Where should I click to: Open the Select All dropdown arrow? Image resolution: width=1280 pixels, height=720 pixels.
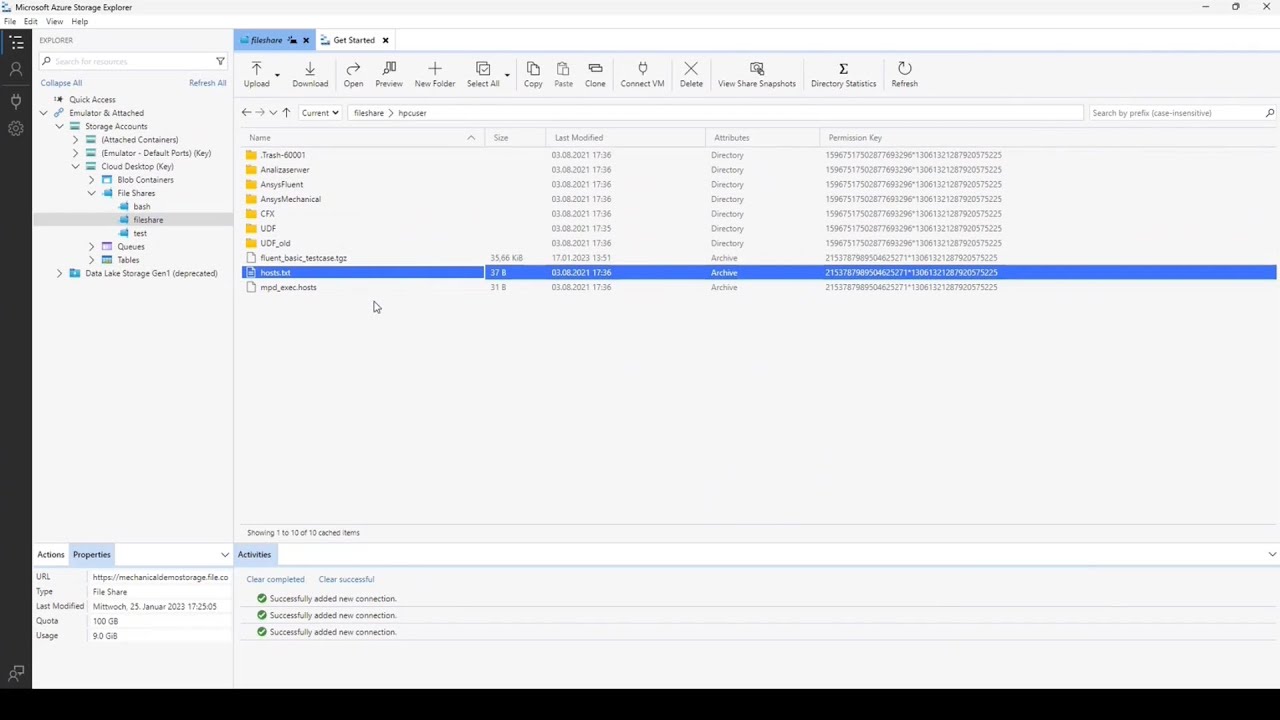coord(507,74)
